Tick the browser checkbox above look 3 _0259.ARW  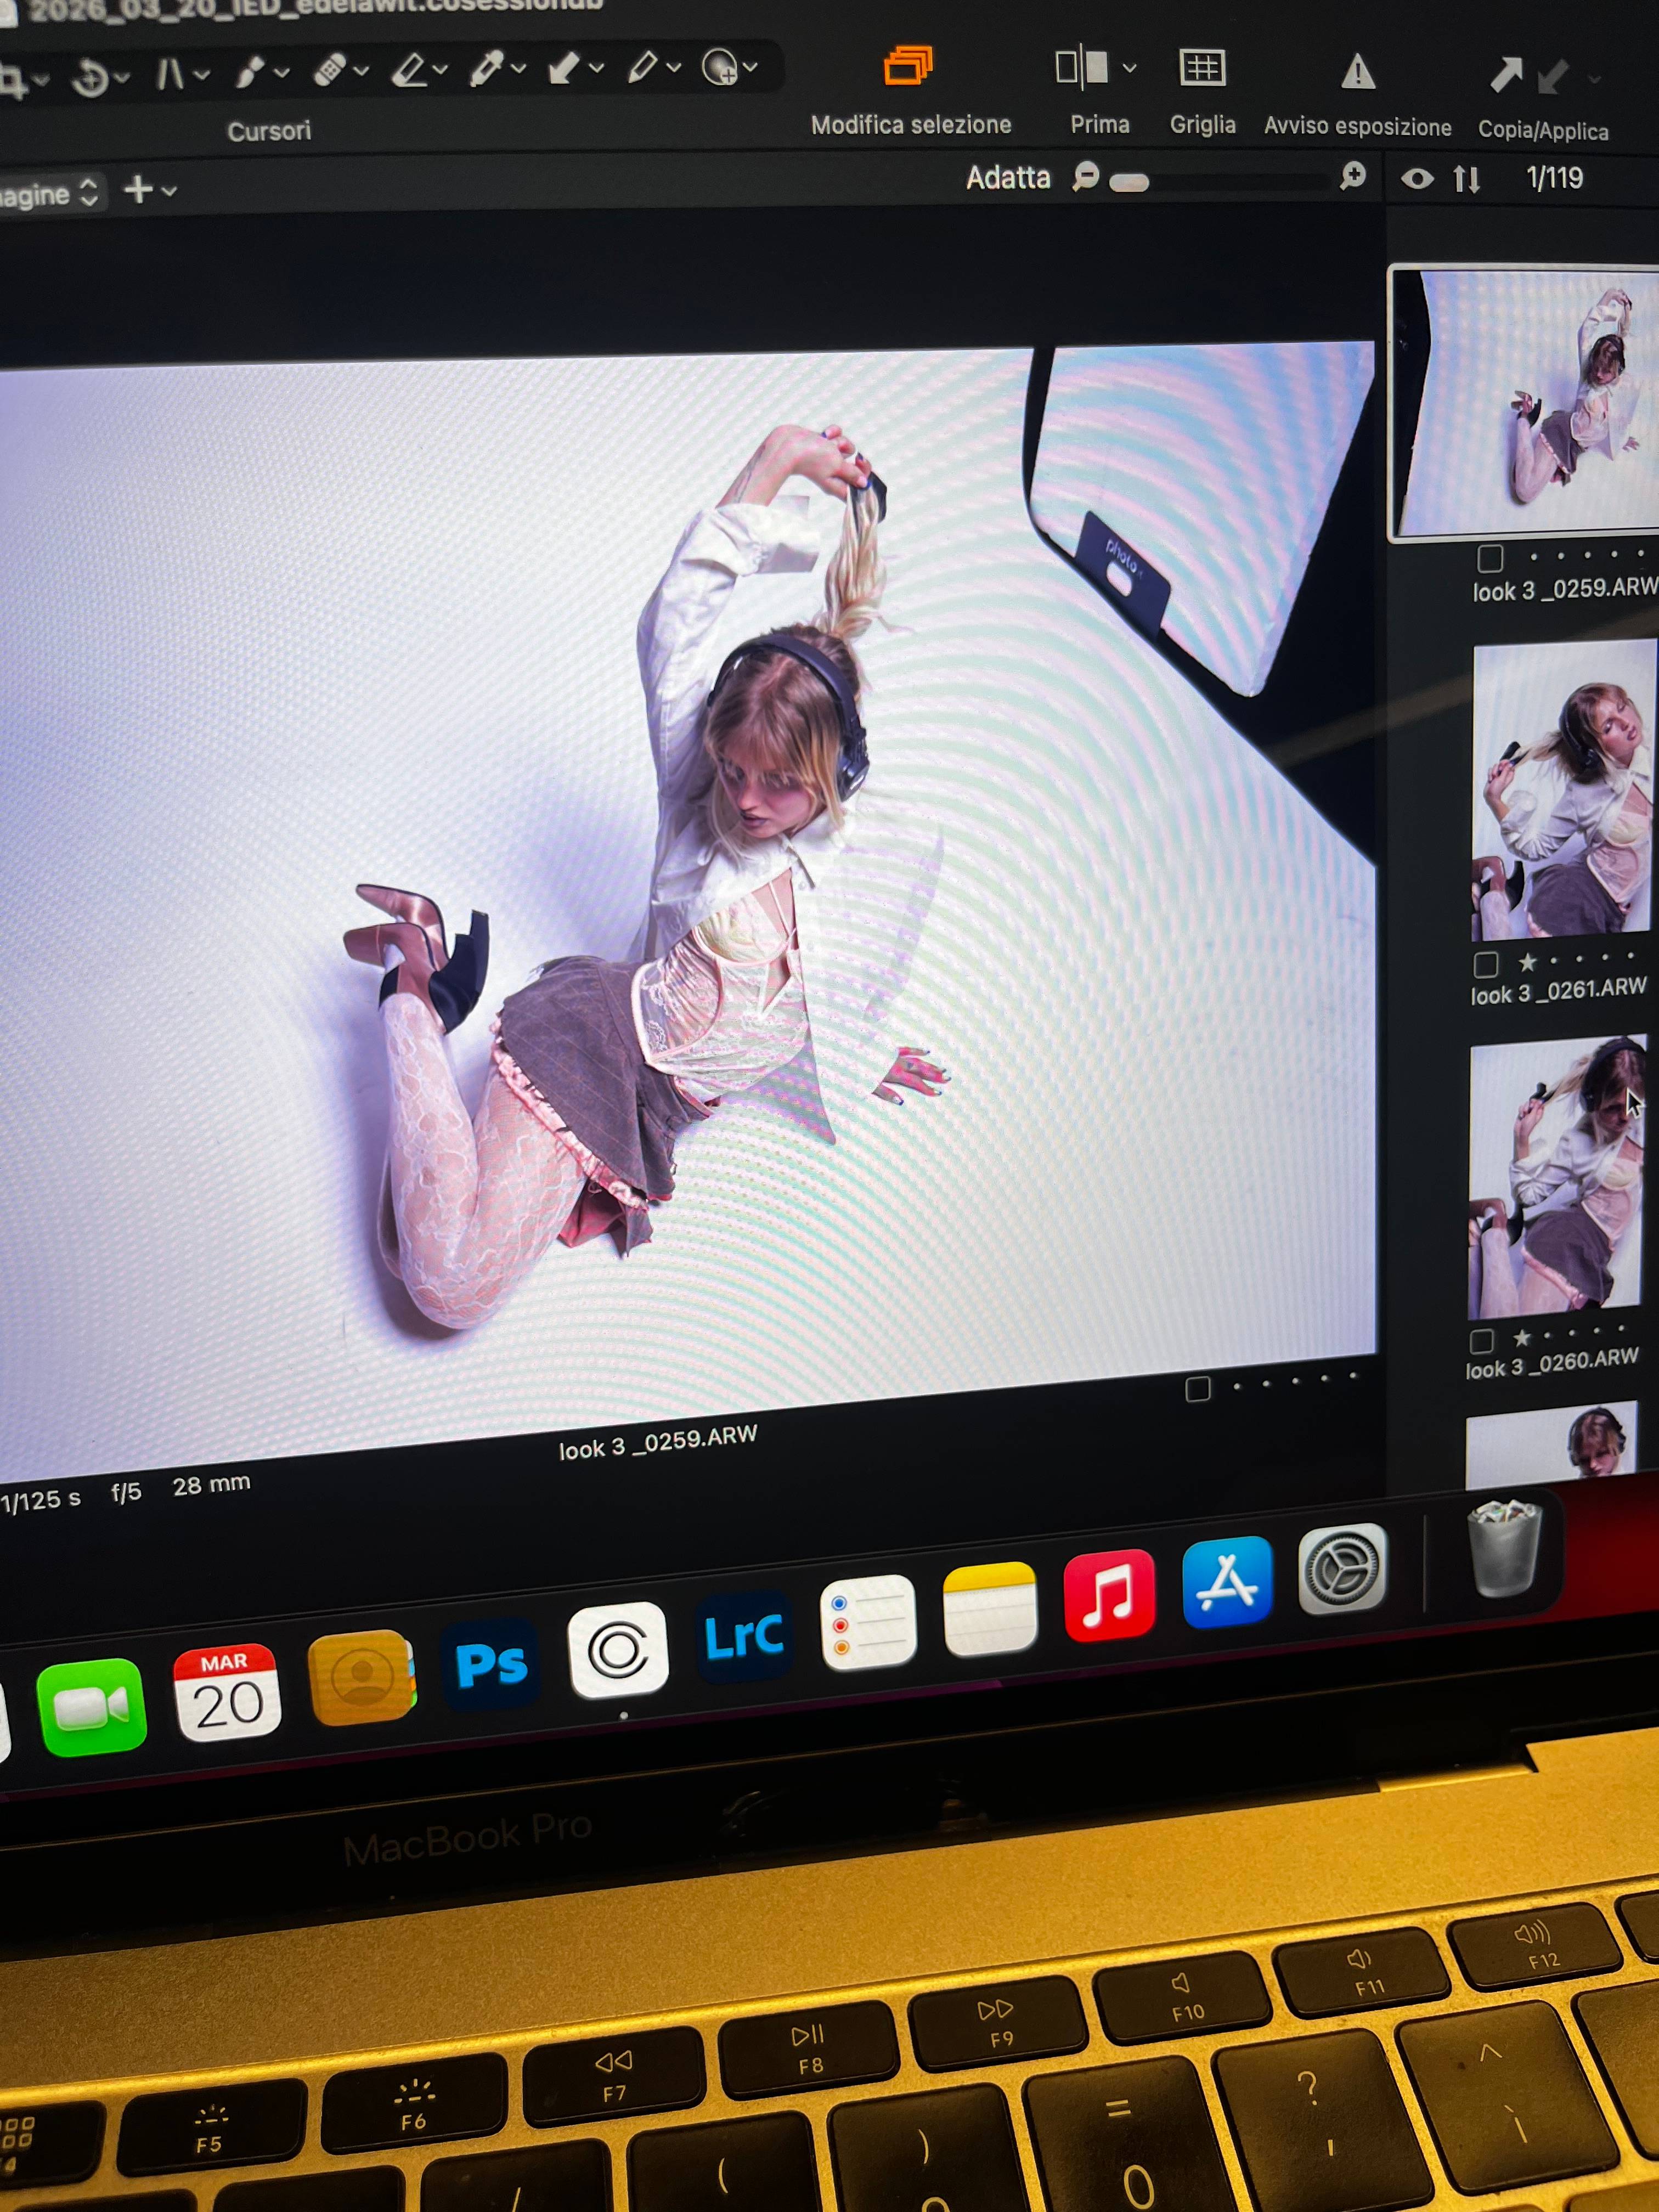point(1490,558)
